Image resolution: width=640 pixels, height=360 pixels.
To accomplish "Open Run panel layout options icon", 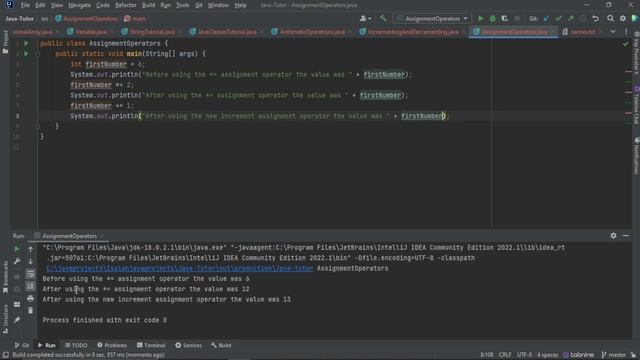I will click(17, 304).
